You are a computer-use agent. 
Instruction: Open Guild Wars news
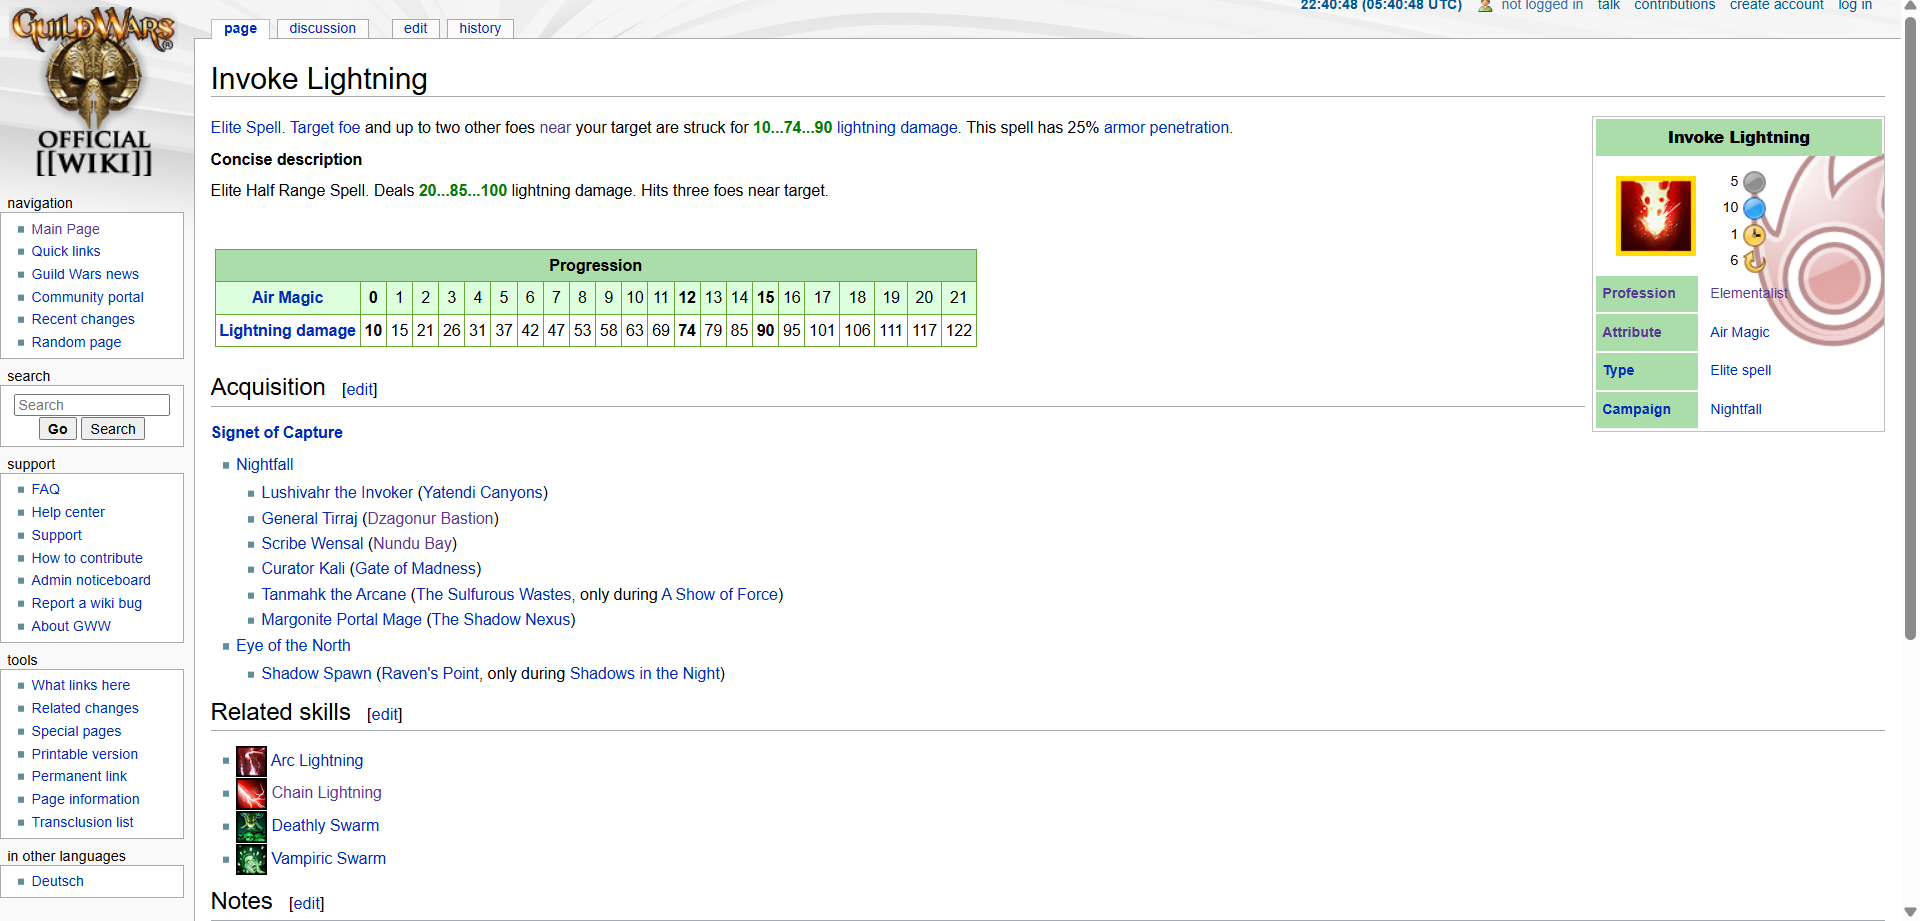pos(85,274)
